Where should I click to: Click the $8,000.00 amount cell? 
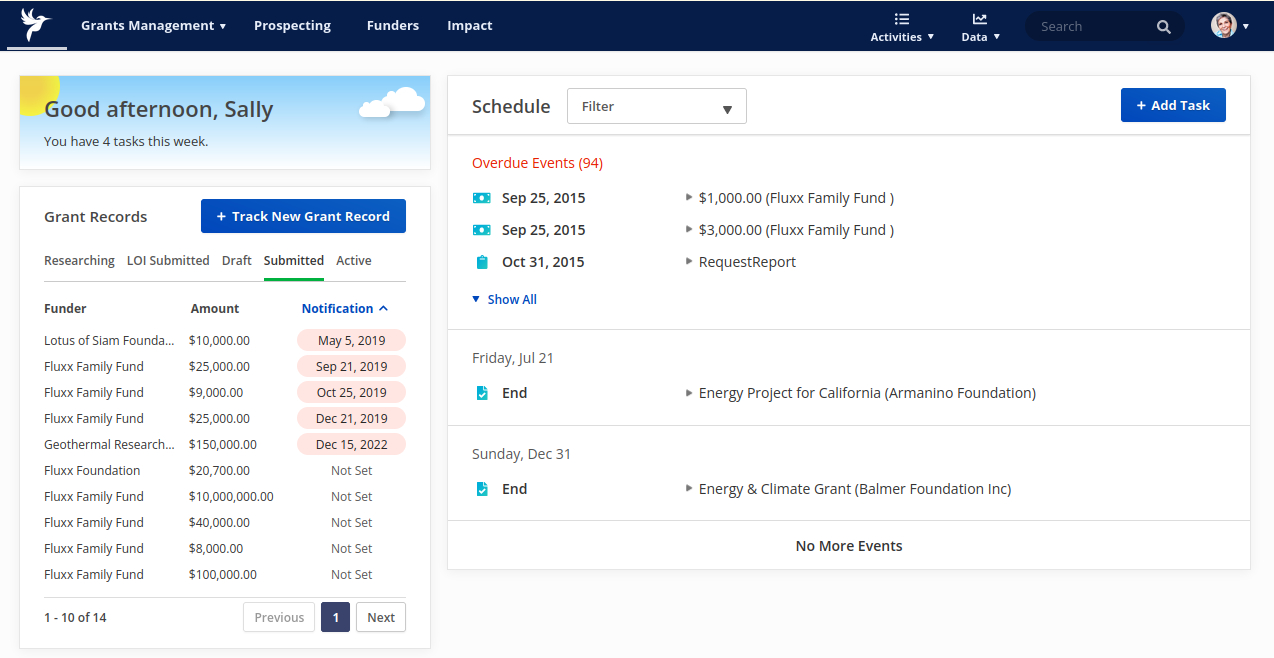(x=216, y=548)
